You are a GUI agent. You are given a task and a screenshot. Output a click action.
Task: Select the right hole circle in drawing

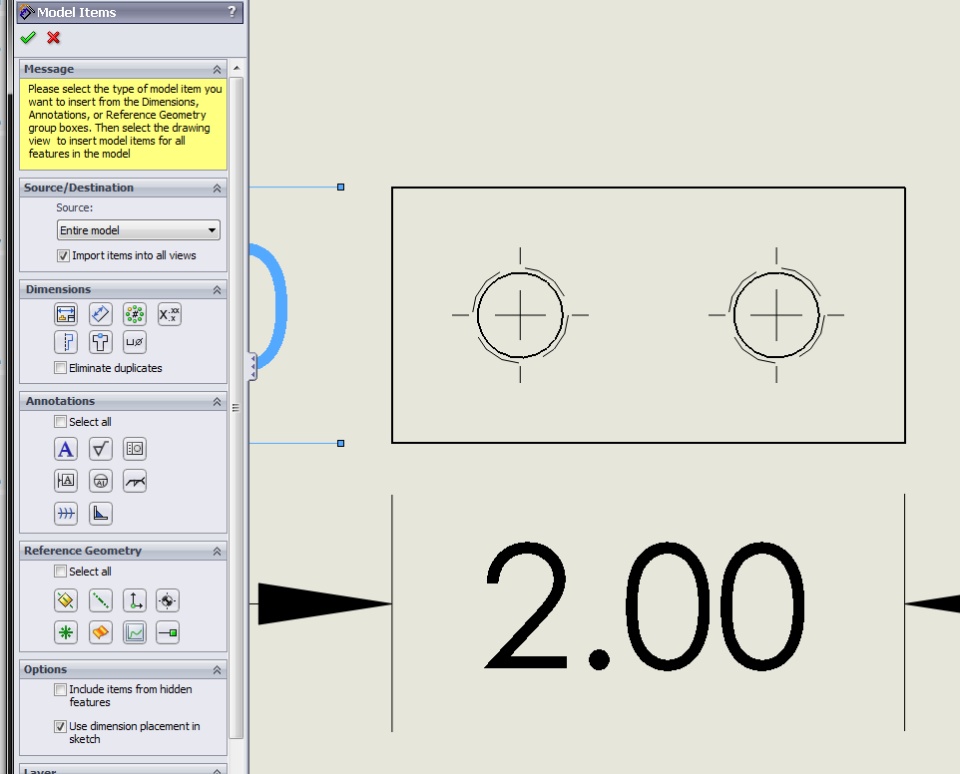pyautogui.click(x=776, y=315)
